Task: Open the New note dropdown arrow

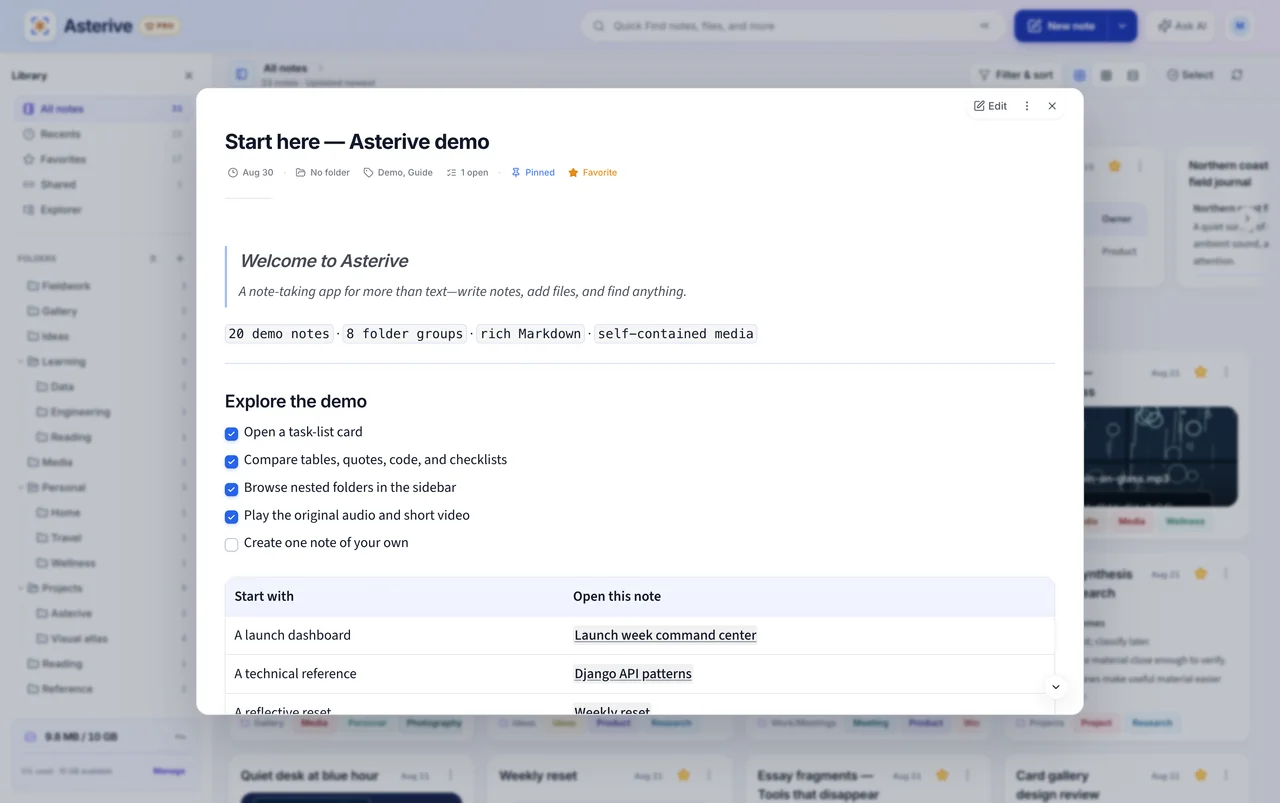Action: 1123,26
